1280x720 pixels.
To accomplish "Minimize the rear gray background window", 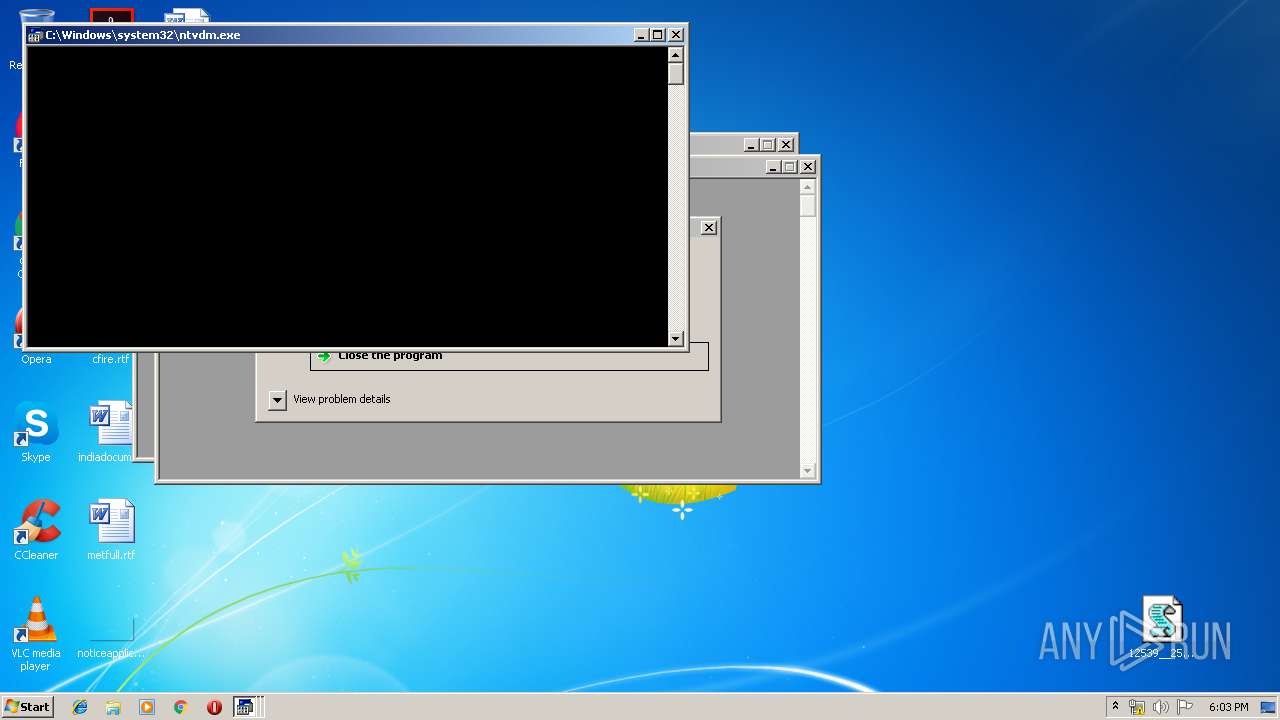I will coord(751,145).
